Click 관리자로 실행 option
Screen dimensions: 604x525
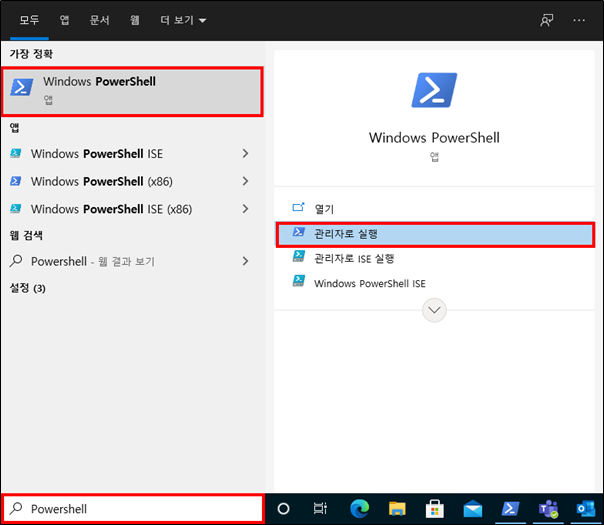click(435, 234)
